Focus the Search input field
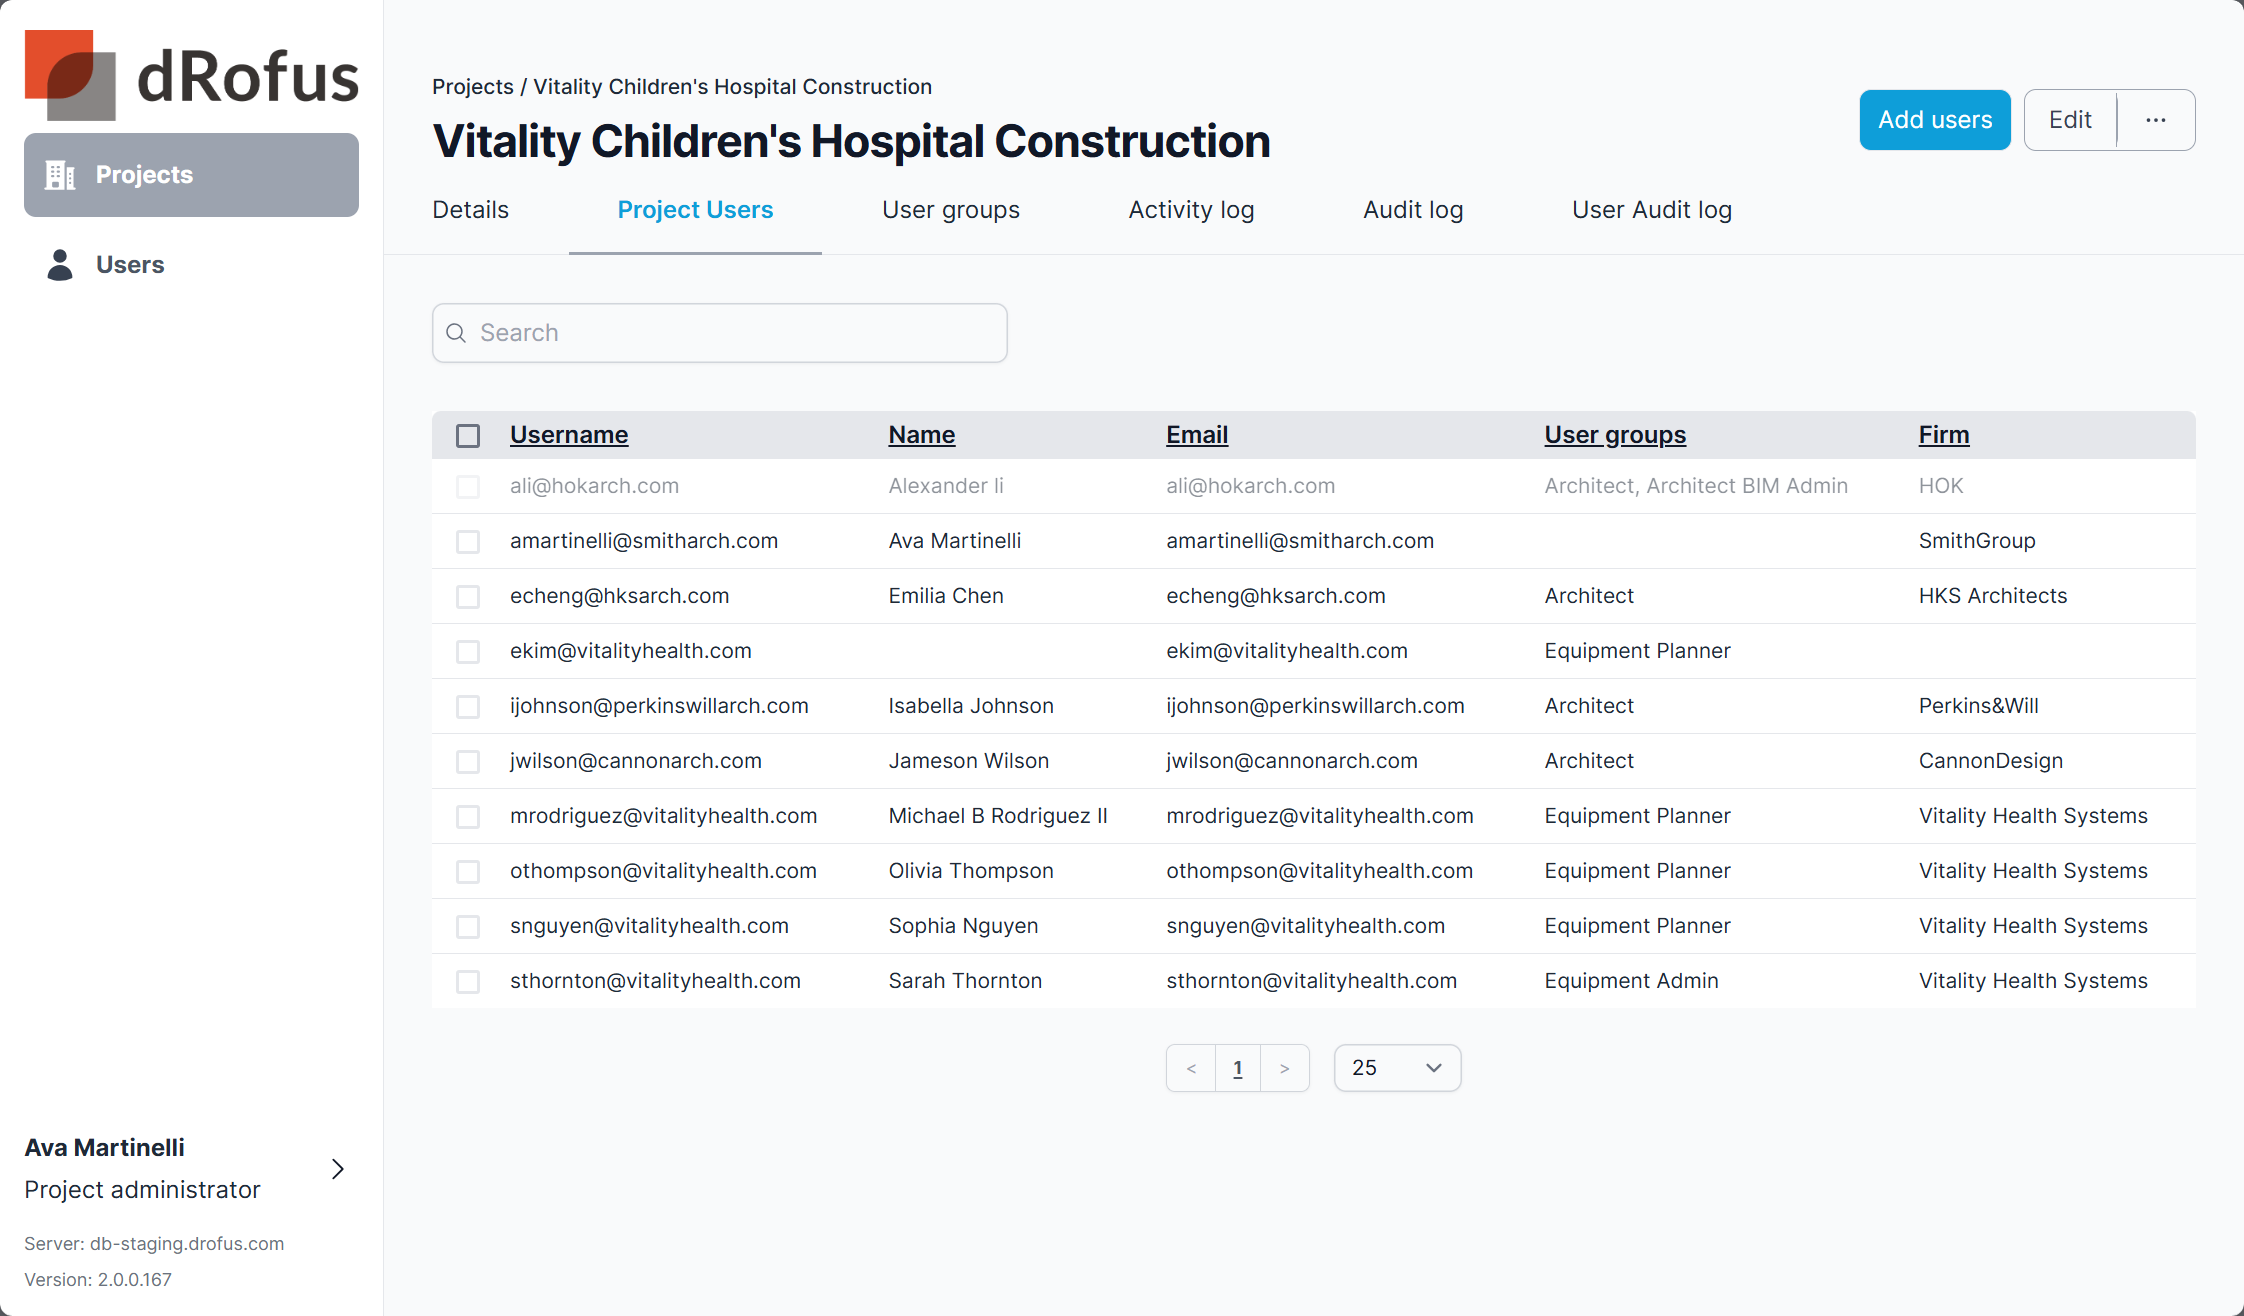Viewport: 2244px width, 1316px height. (735, 333)
